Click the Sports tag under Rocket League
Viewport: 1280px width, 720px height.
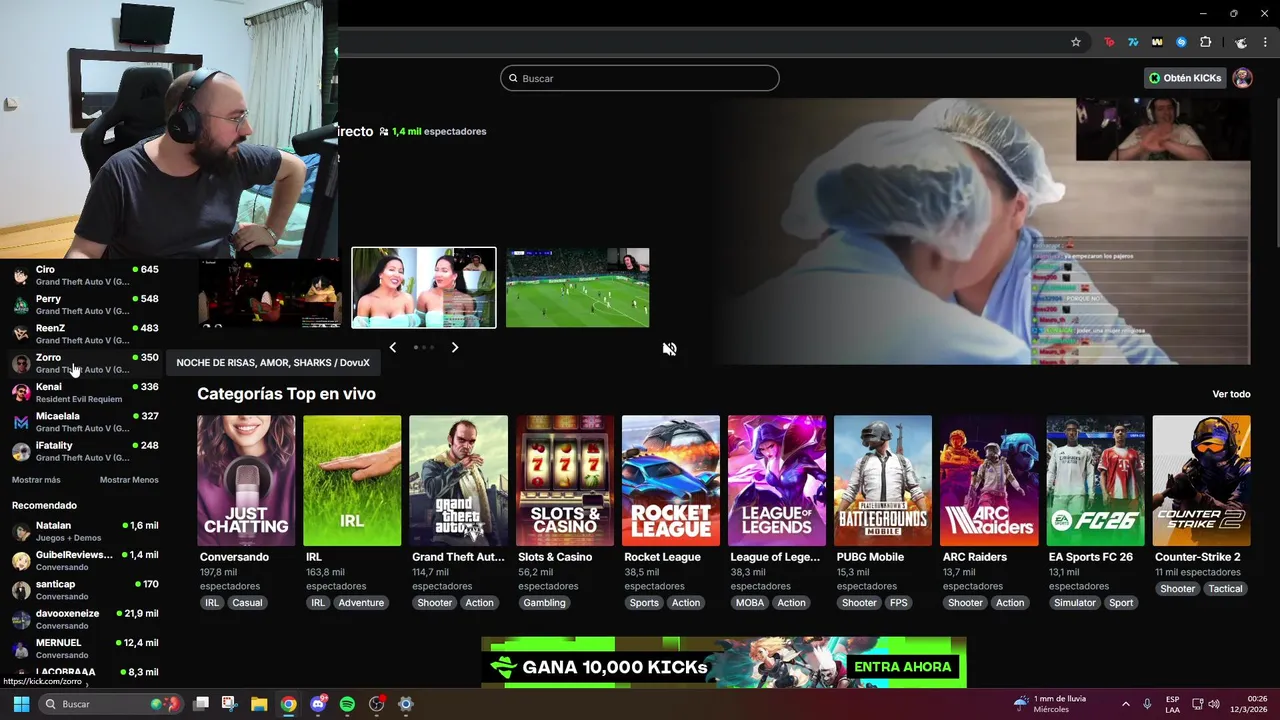[x=644, y=603]
